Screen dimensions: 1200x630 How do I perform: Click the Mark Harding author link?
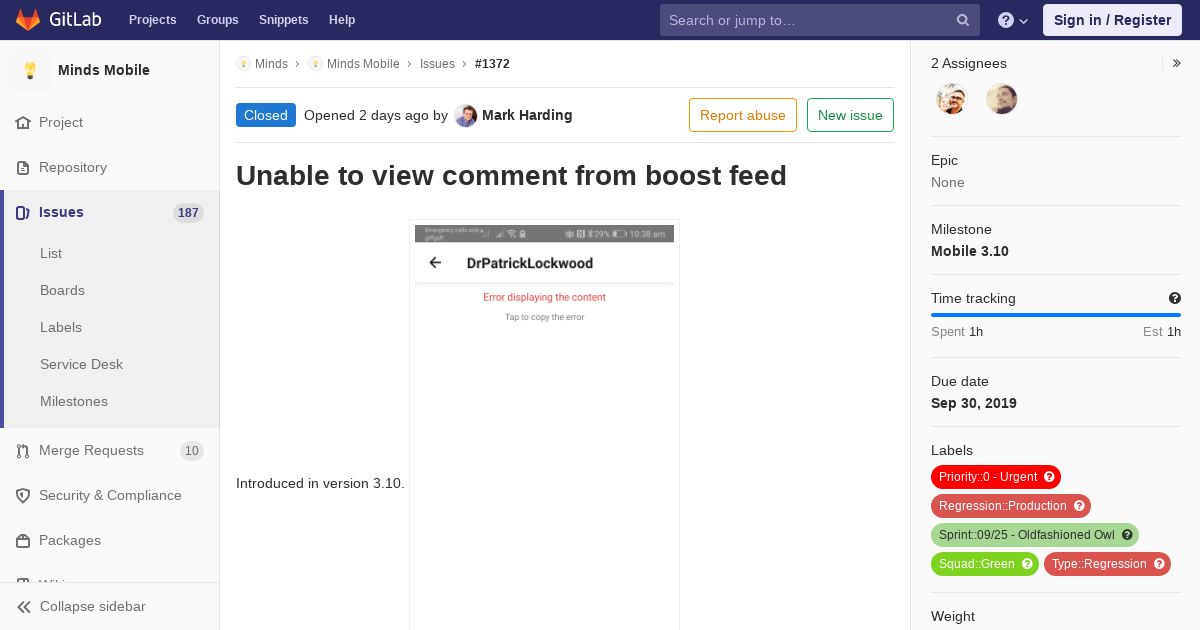click(527, 115)
